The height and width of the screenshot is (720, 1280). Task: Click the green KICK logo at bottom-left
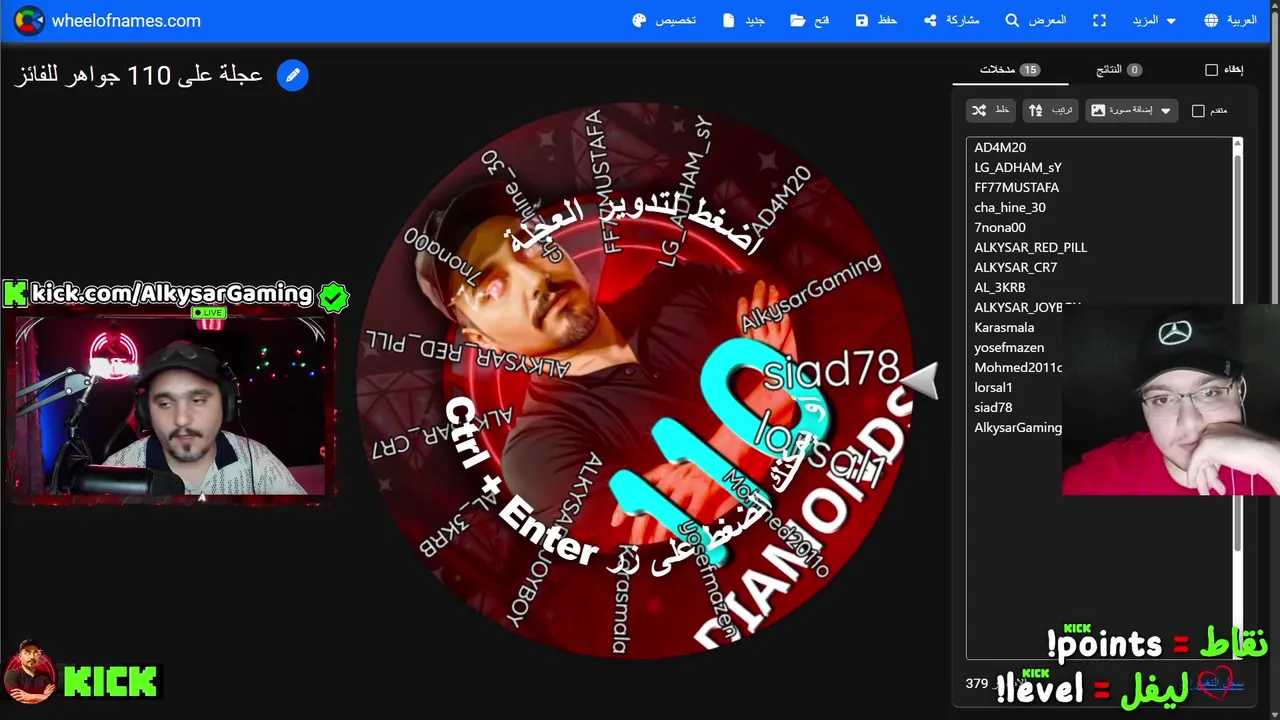coord(111,682)
